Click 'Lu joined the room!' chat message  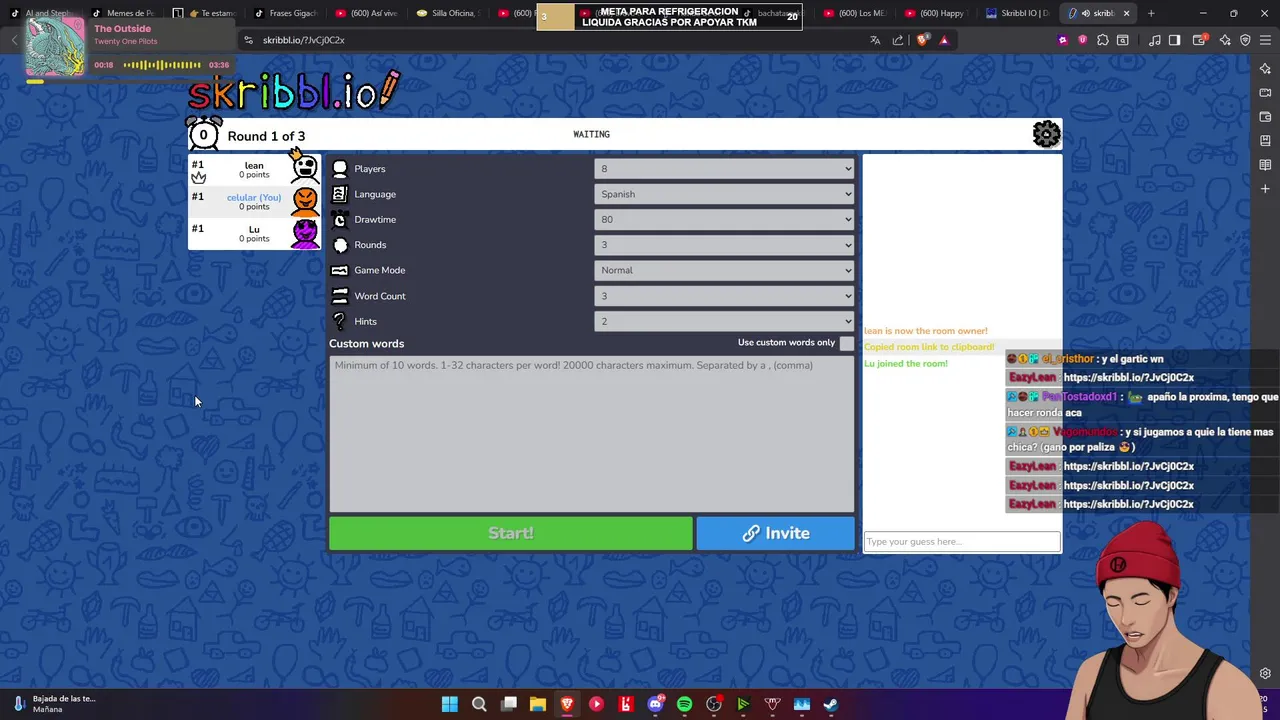906,364
